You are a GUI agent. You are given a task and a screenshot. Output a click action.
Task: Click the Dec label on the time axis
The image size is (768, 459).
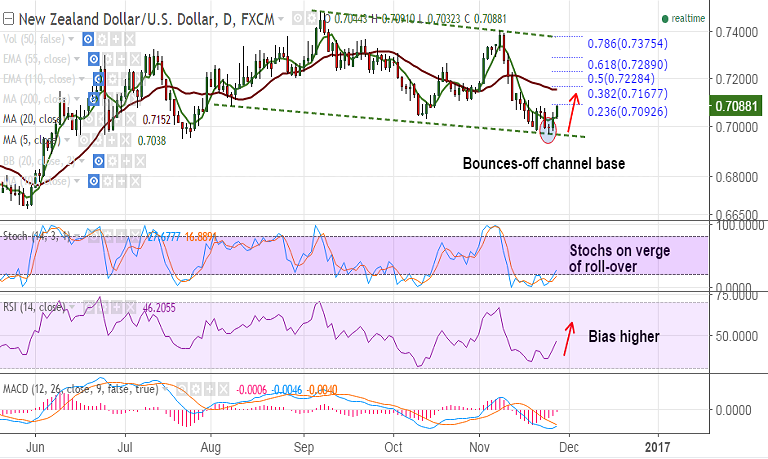pyautogui.click(x=569, y=447)
